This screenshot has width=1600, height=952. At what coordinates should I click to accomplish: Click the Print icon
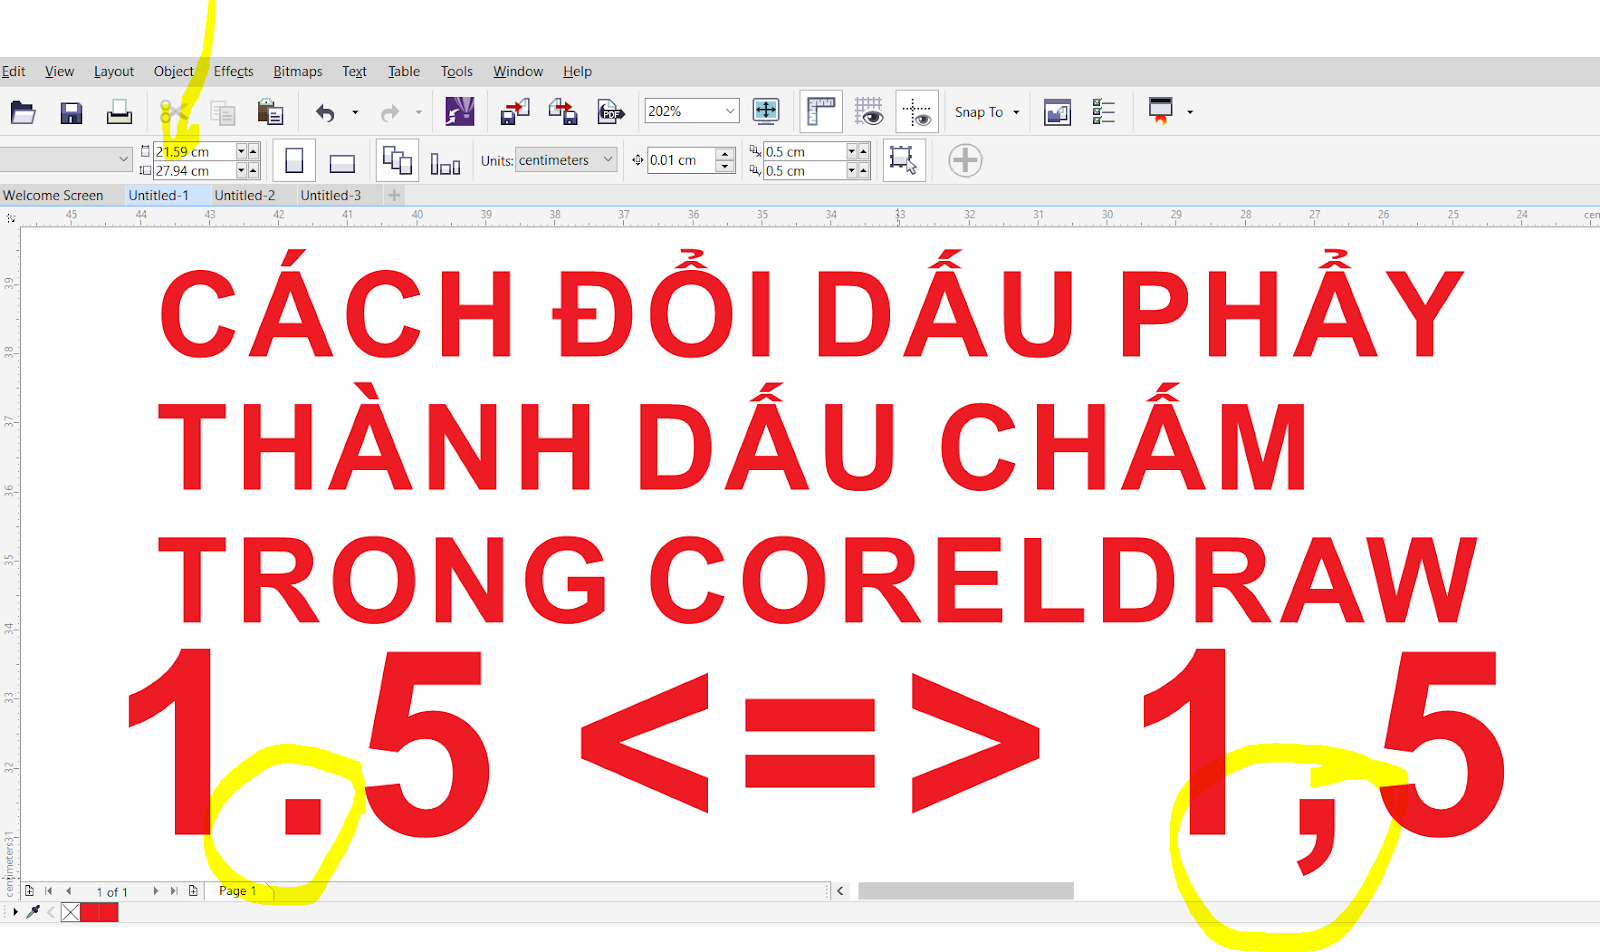click(119, 112)
